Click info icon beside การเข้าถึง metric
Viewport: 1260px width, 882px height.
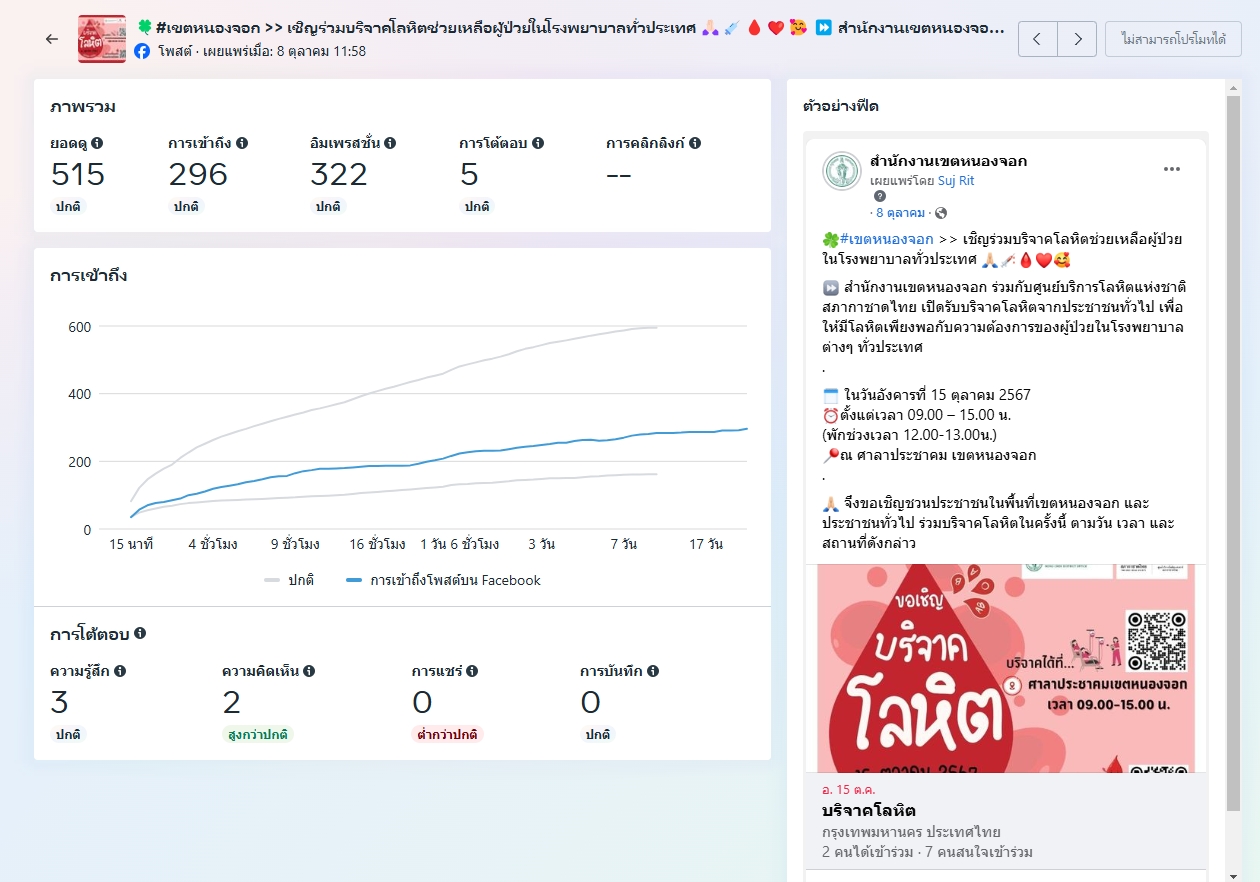242,143
